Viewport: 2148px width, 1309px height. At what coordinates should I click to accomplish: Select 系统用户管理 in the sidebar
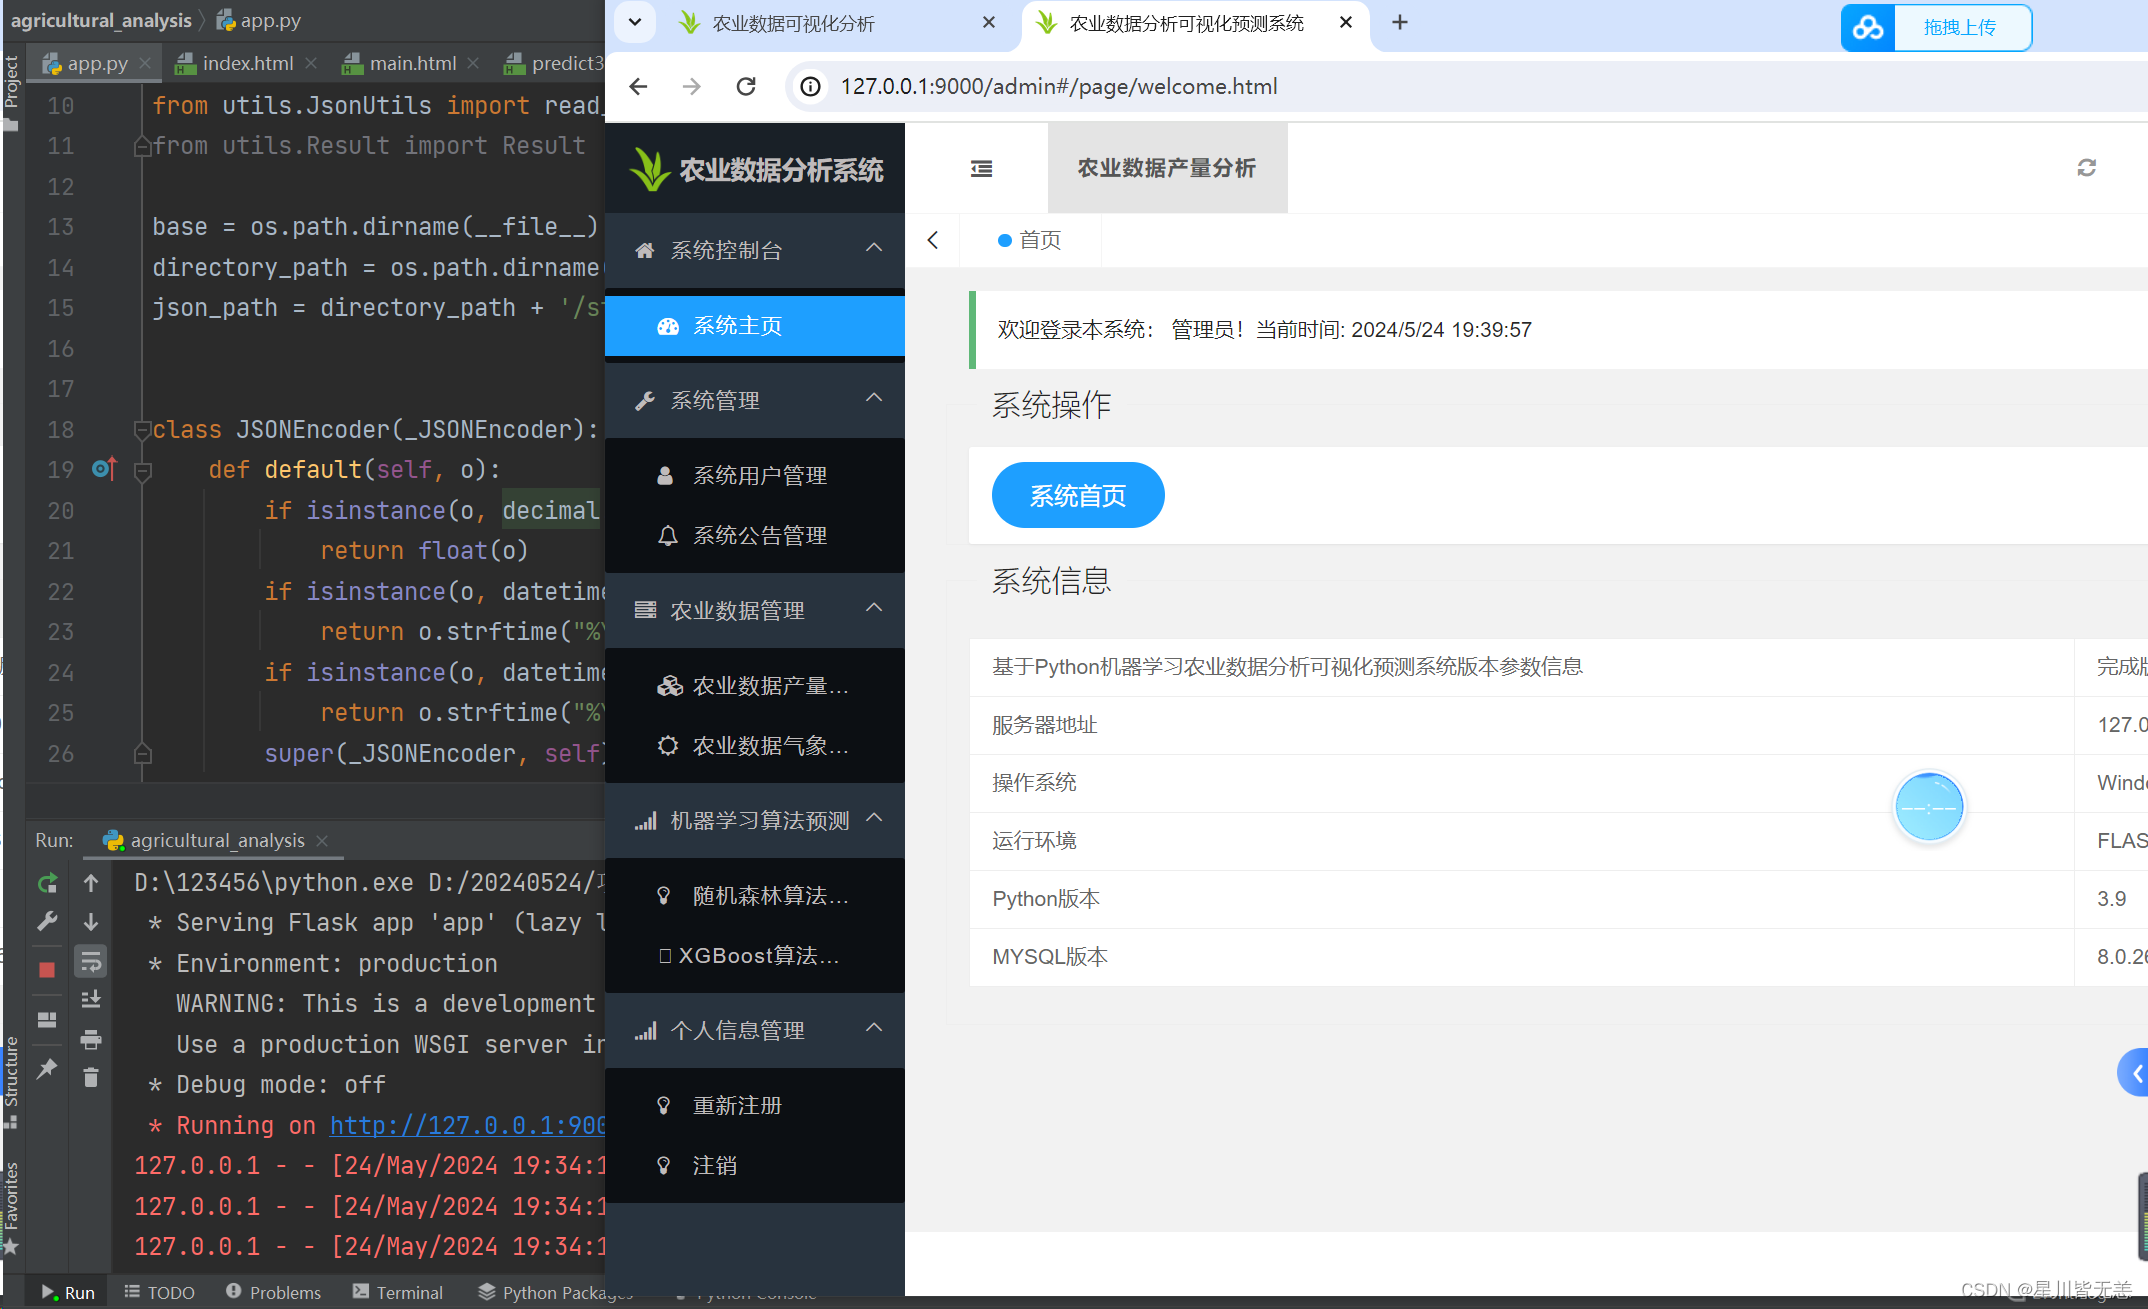(759, 475)
